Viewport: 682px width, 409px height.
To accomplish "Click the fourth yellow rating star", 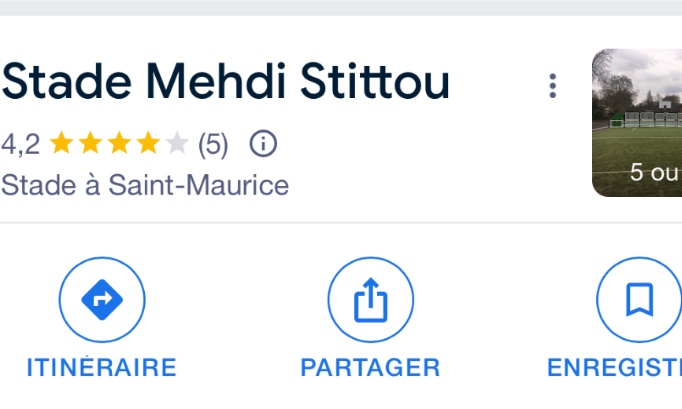I will [148, 145].
